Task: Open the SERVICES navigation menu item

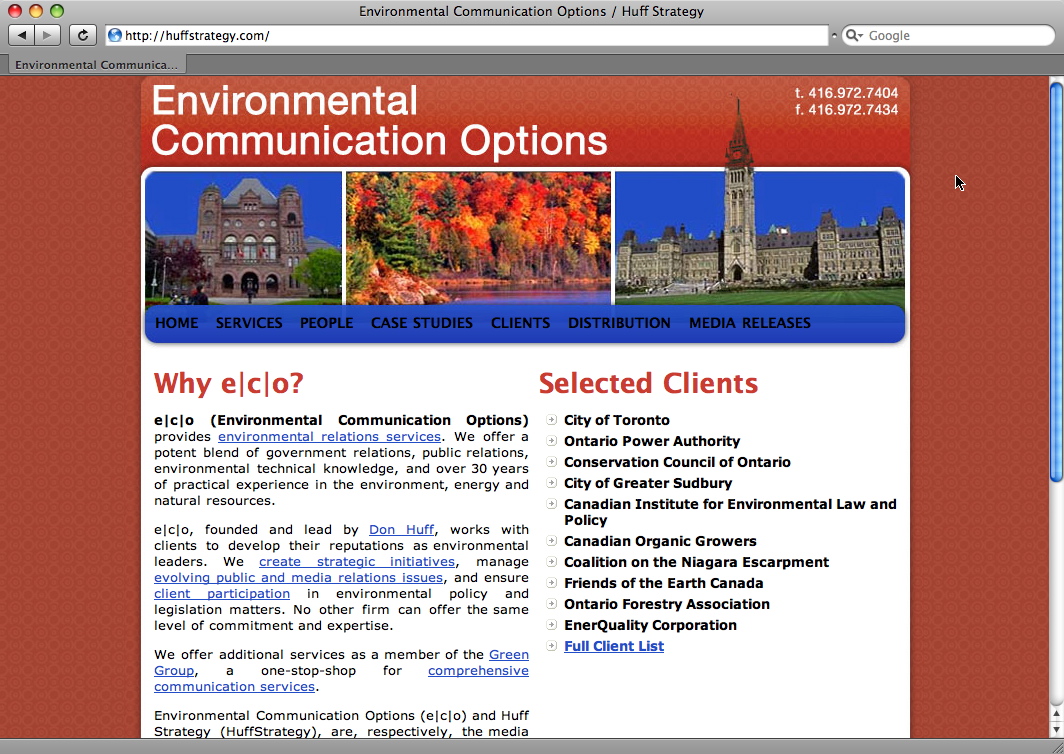Action: pos(249,323)
